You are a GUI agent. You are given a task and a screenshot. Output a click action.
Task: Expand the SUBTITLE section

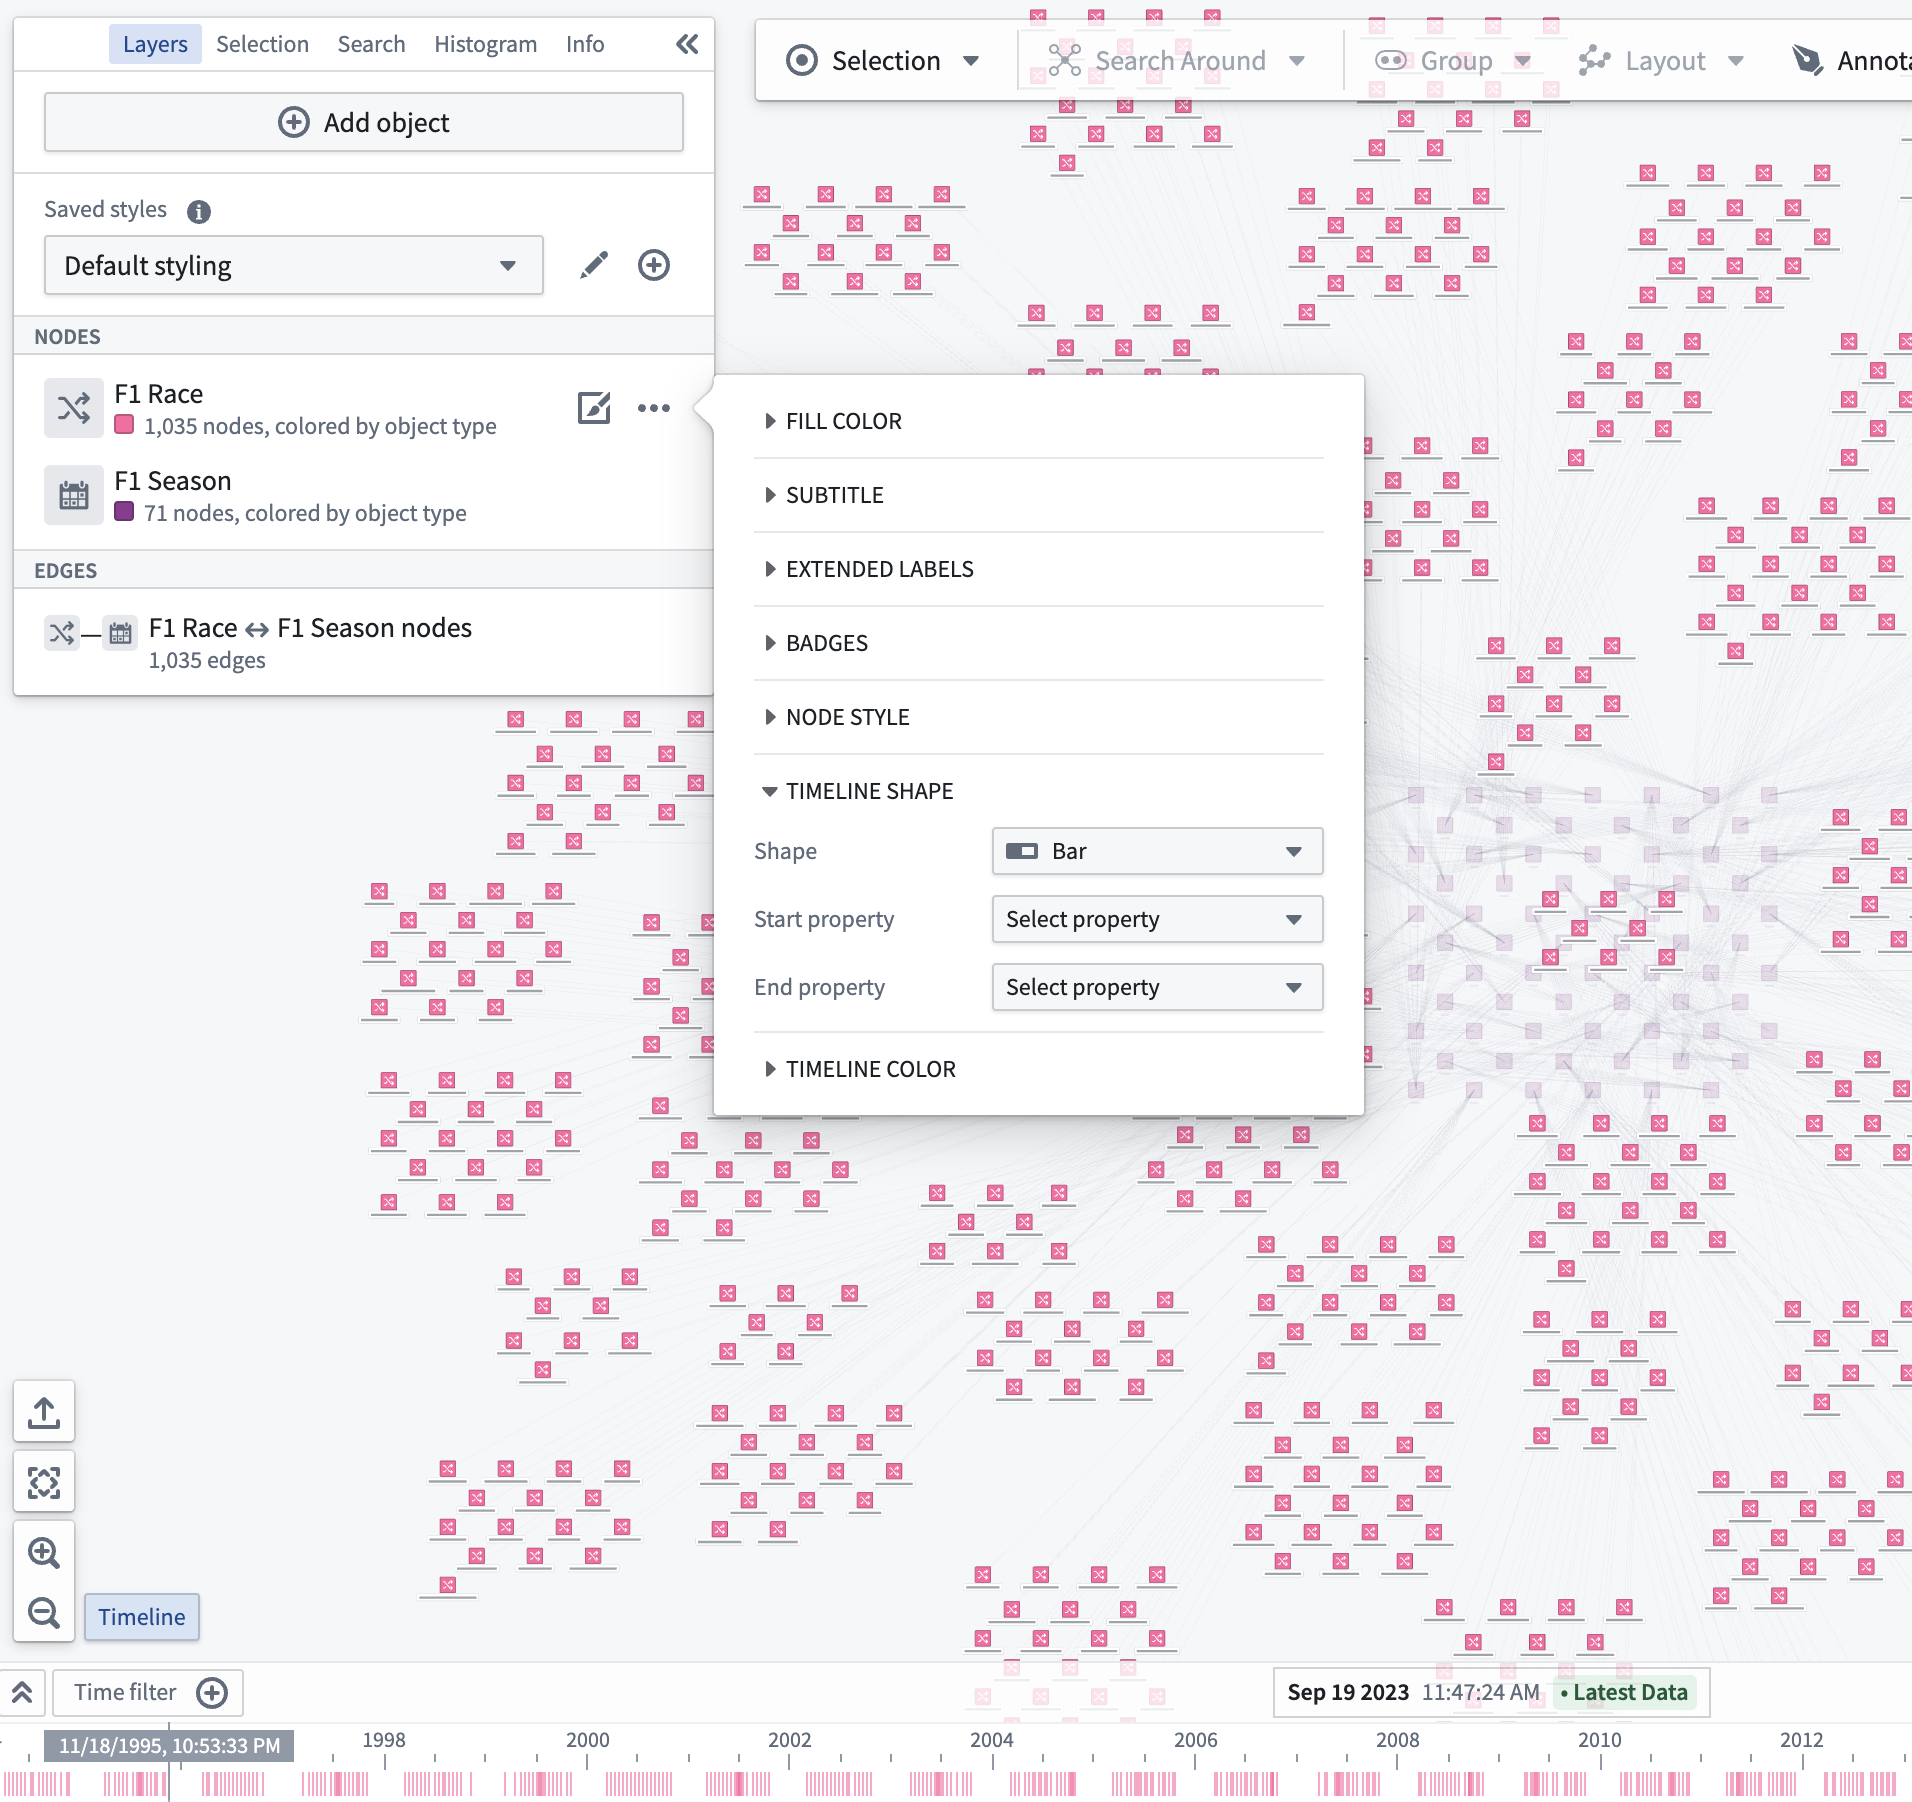pyautogui.click(x=825, y=495)
